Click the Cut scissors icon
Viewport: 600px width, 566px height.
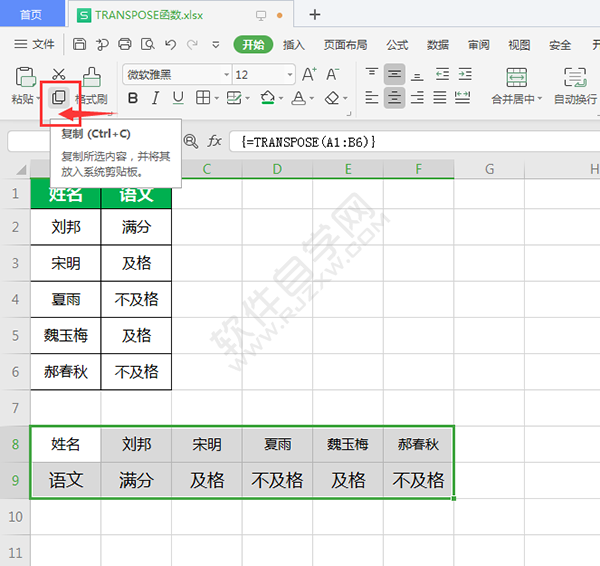click(59, 75)
